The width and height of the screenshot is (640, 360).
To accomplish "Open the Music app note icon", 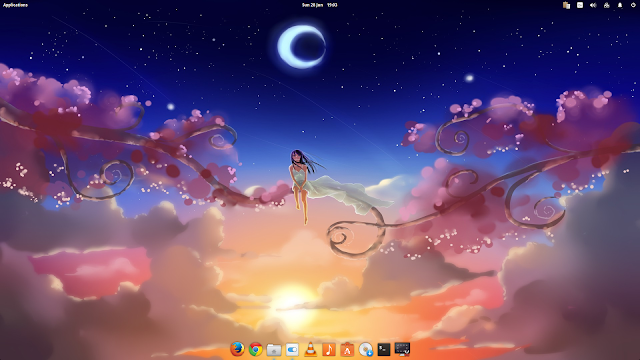I will tap(329, 349).
